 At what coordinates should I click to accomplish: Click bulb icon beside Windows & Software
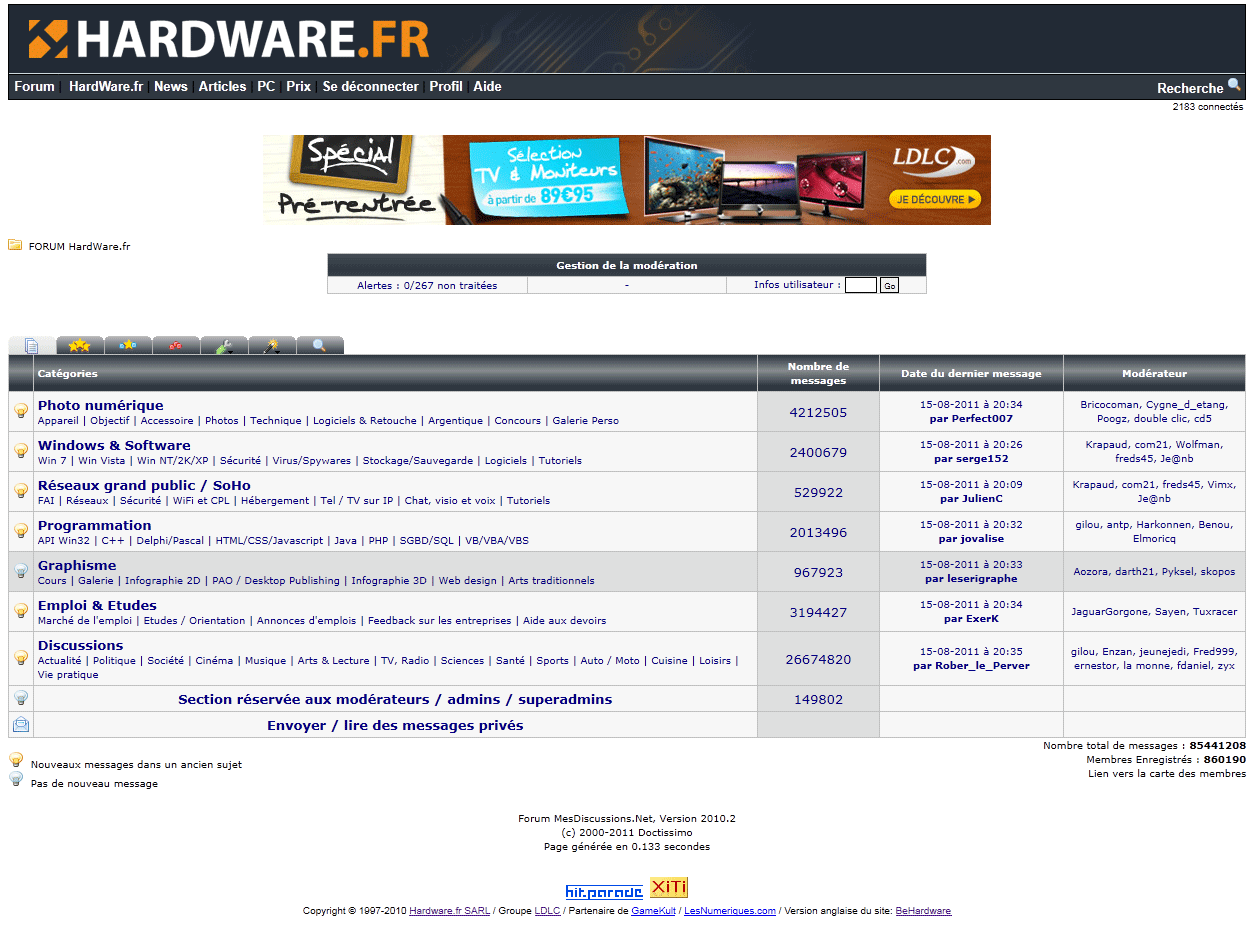21,451
